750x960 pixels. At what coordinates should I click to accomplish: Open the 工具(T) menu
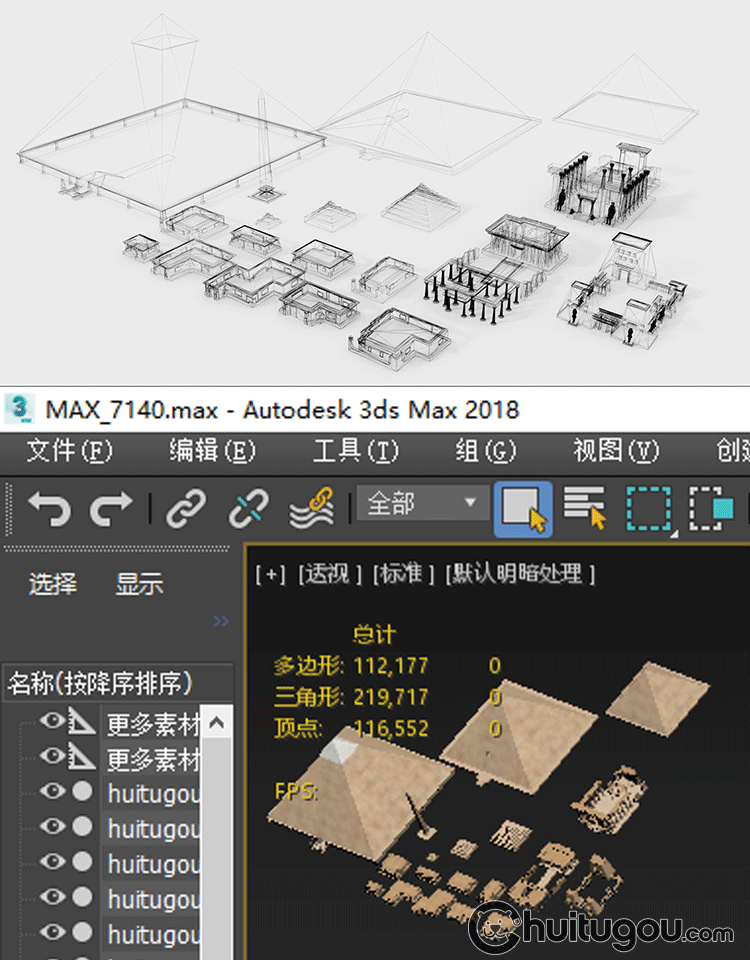(356, 451)
